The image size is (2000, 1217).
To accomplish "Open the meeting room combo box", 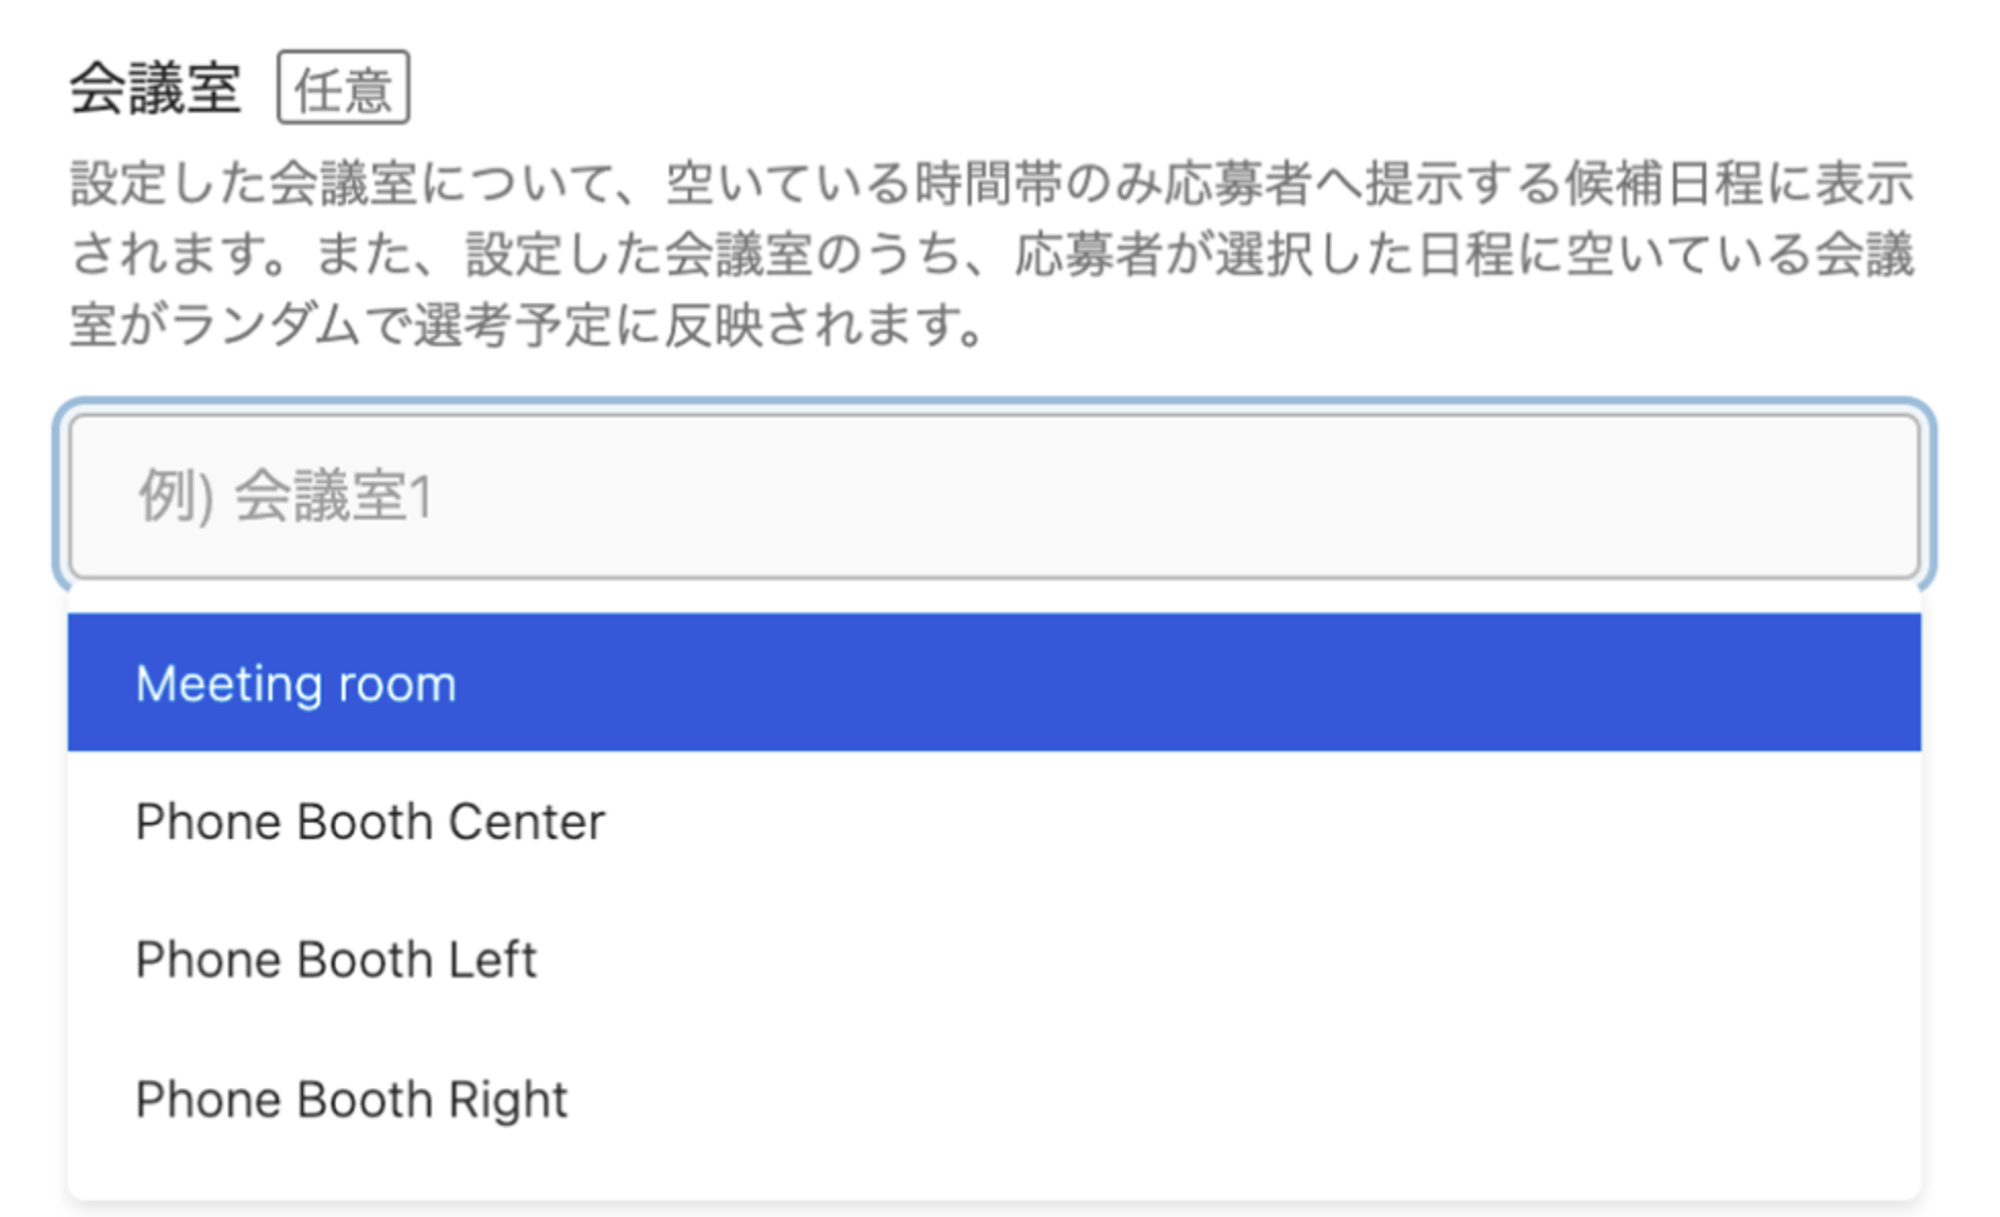I will pyautogui.click(x=994, y=497).
